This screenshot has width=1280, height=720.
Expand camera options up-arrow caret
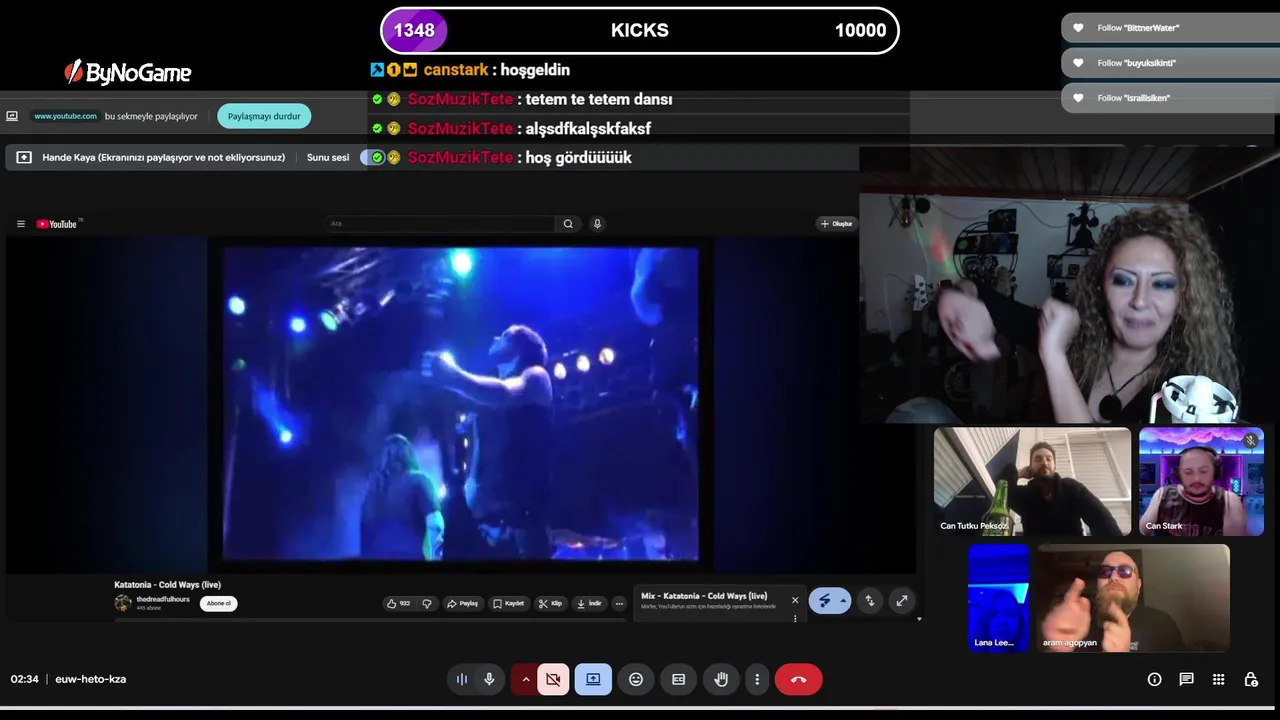pyautogui.click(x=525, y=679)
